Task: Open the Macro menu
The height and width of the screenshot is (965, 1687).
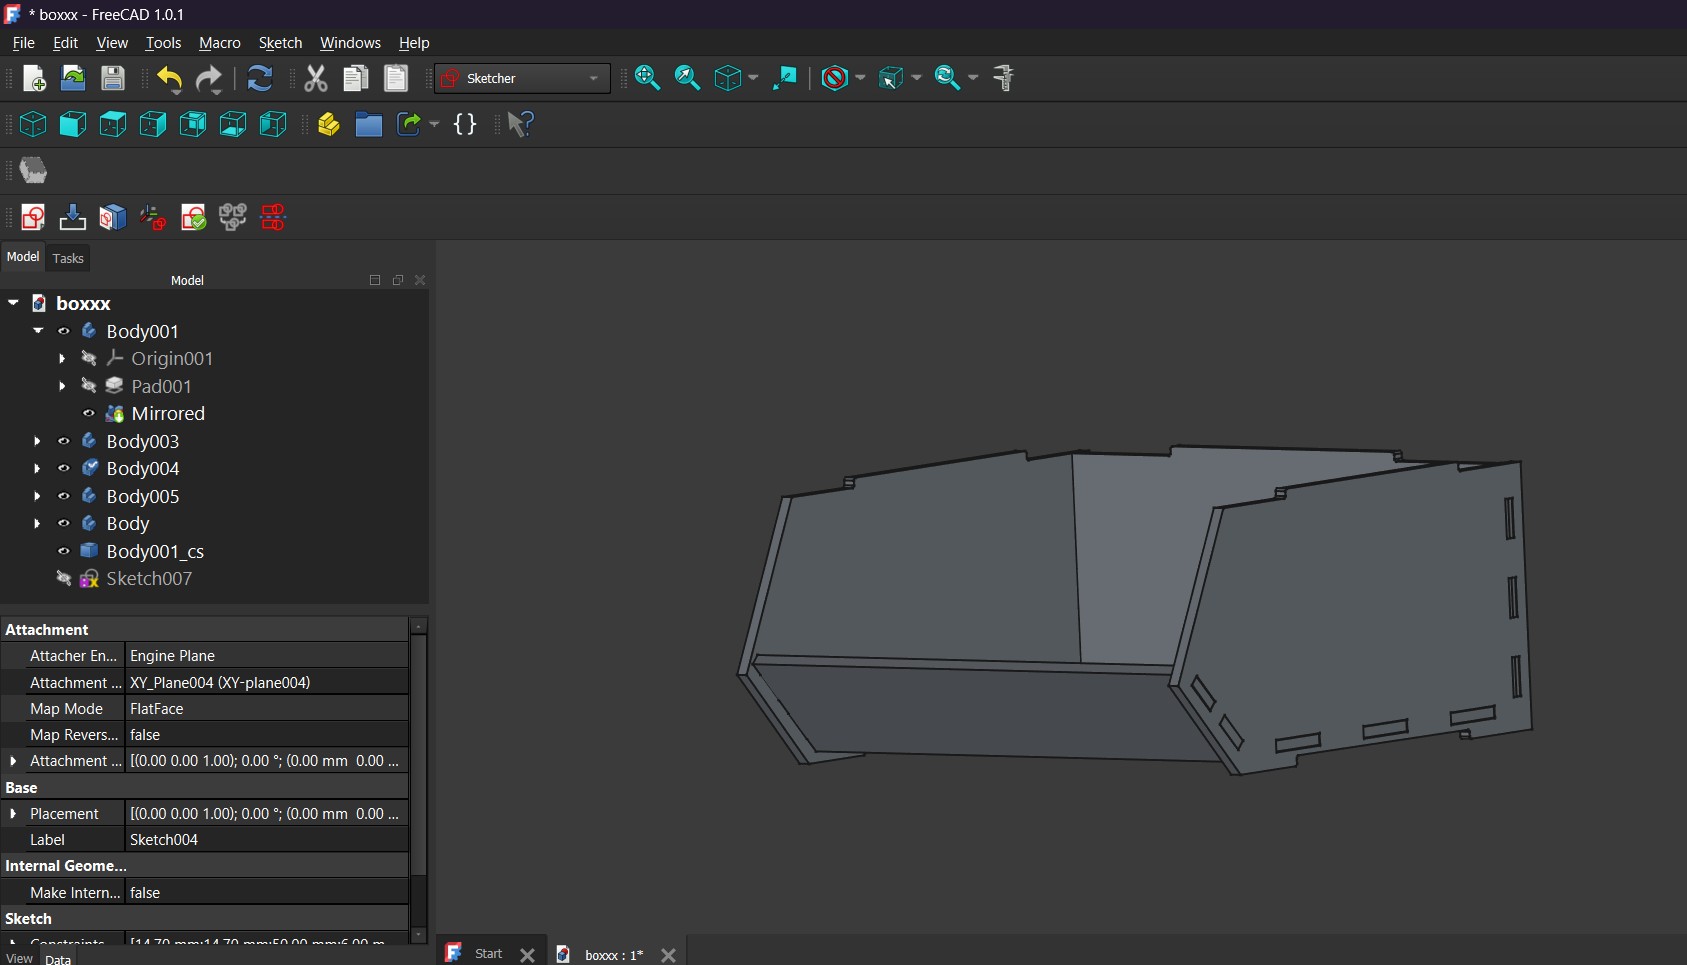Action: pyautogui.click(x=219, y=43)
